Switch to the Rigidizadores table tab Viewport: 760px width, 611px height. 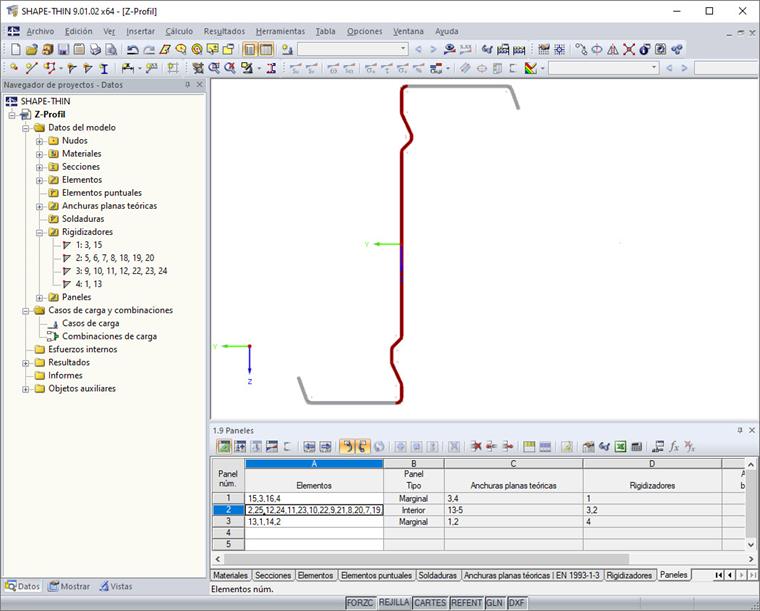click(629, 575)
